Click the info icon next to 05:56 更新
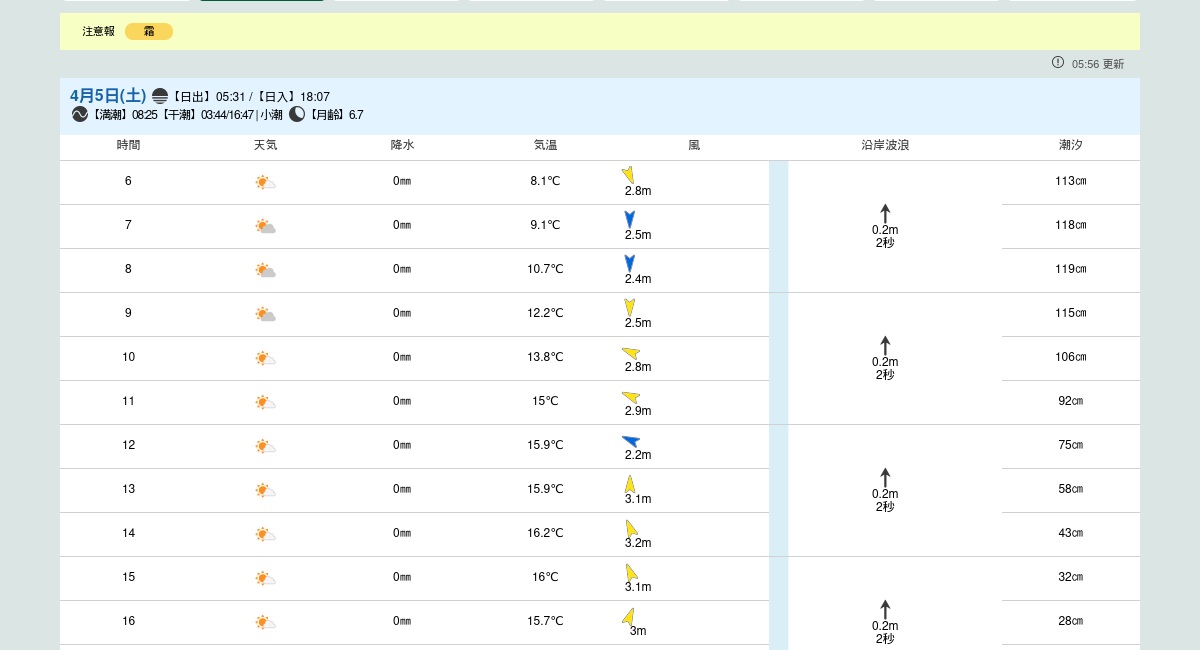 click(1058, 63)
